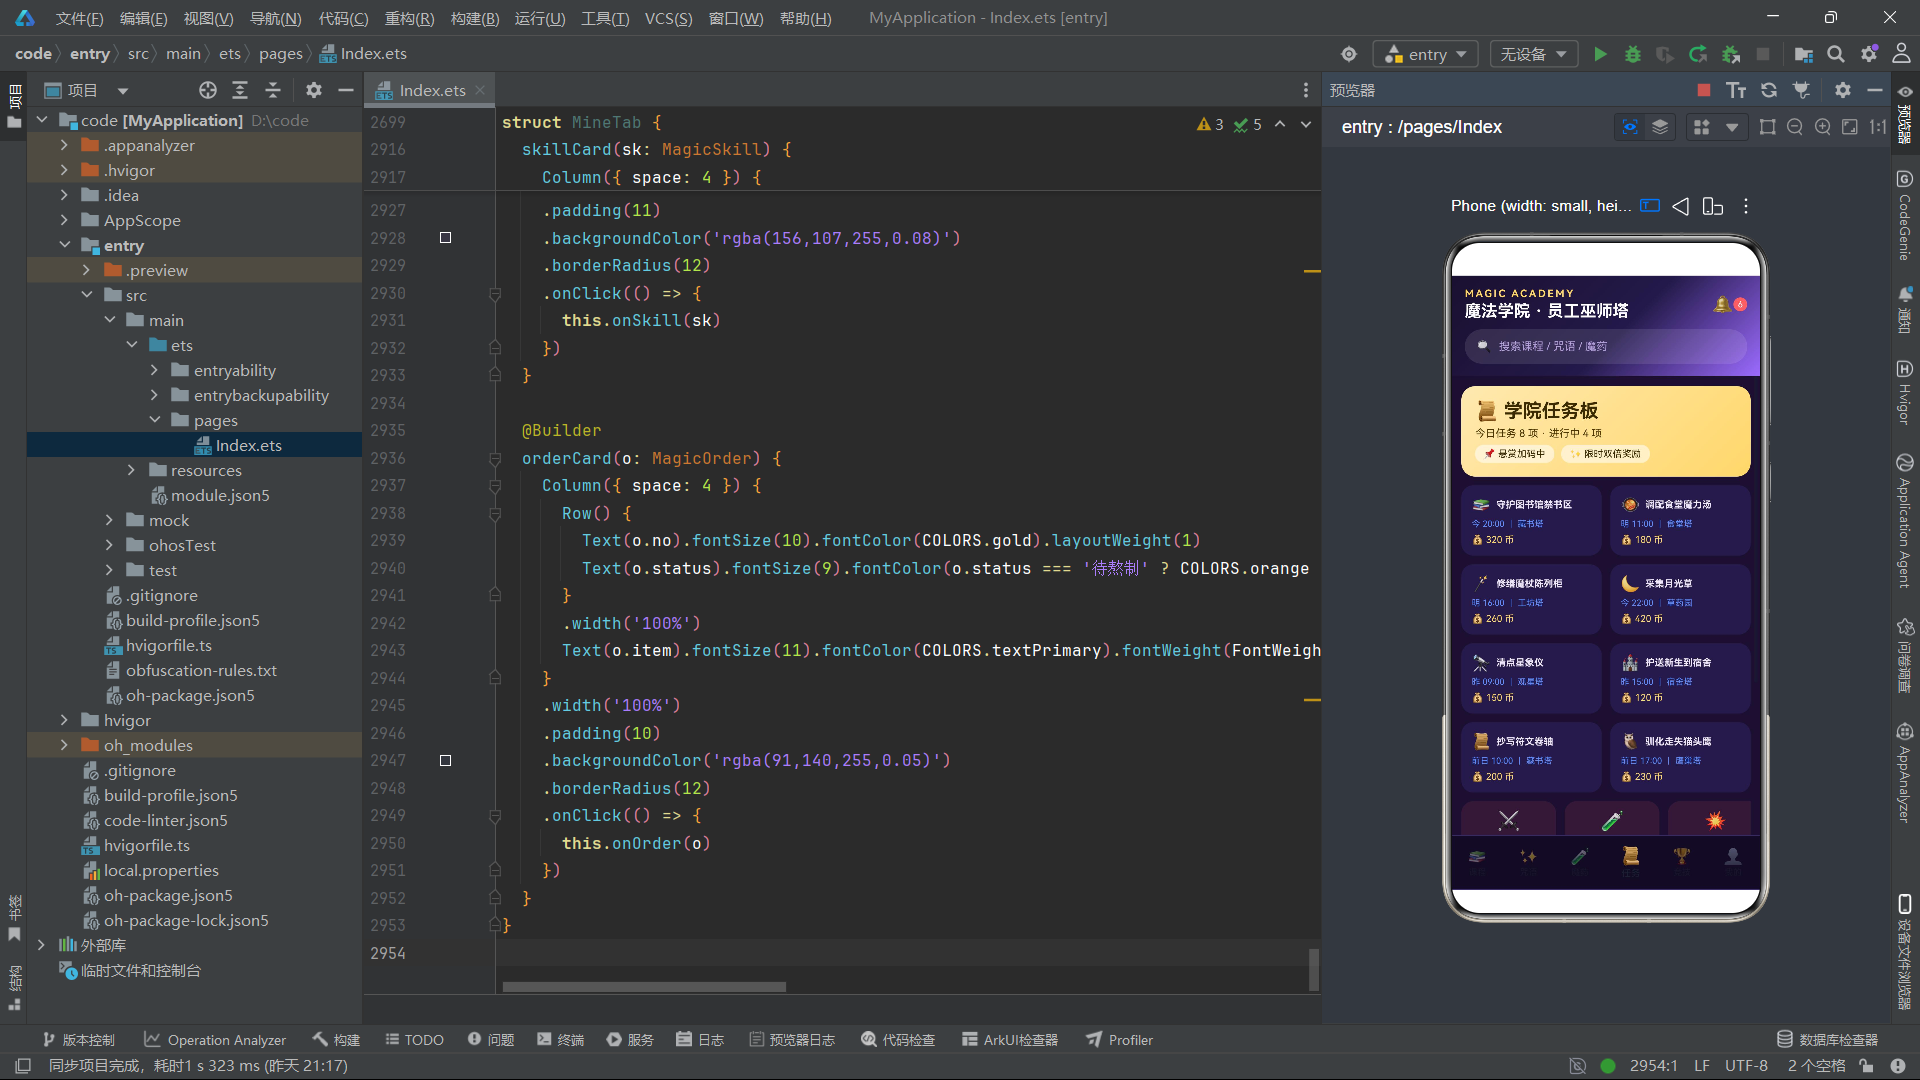Viewport: 1920px width, 1080px height.
Task: Fold the orderCard builder at line 2936
Action: pyautogui.click(x=495, y=459)
